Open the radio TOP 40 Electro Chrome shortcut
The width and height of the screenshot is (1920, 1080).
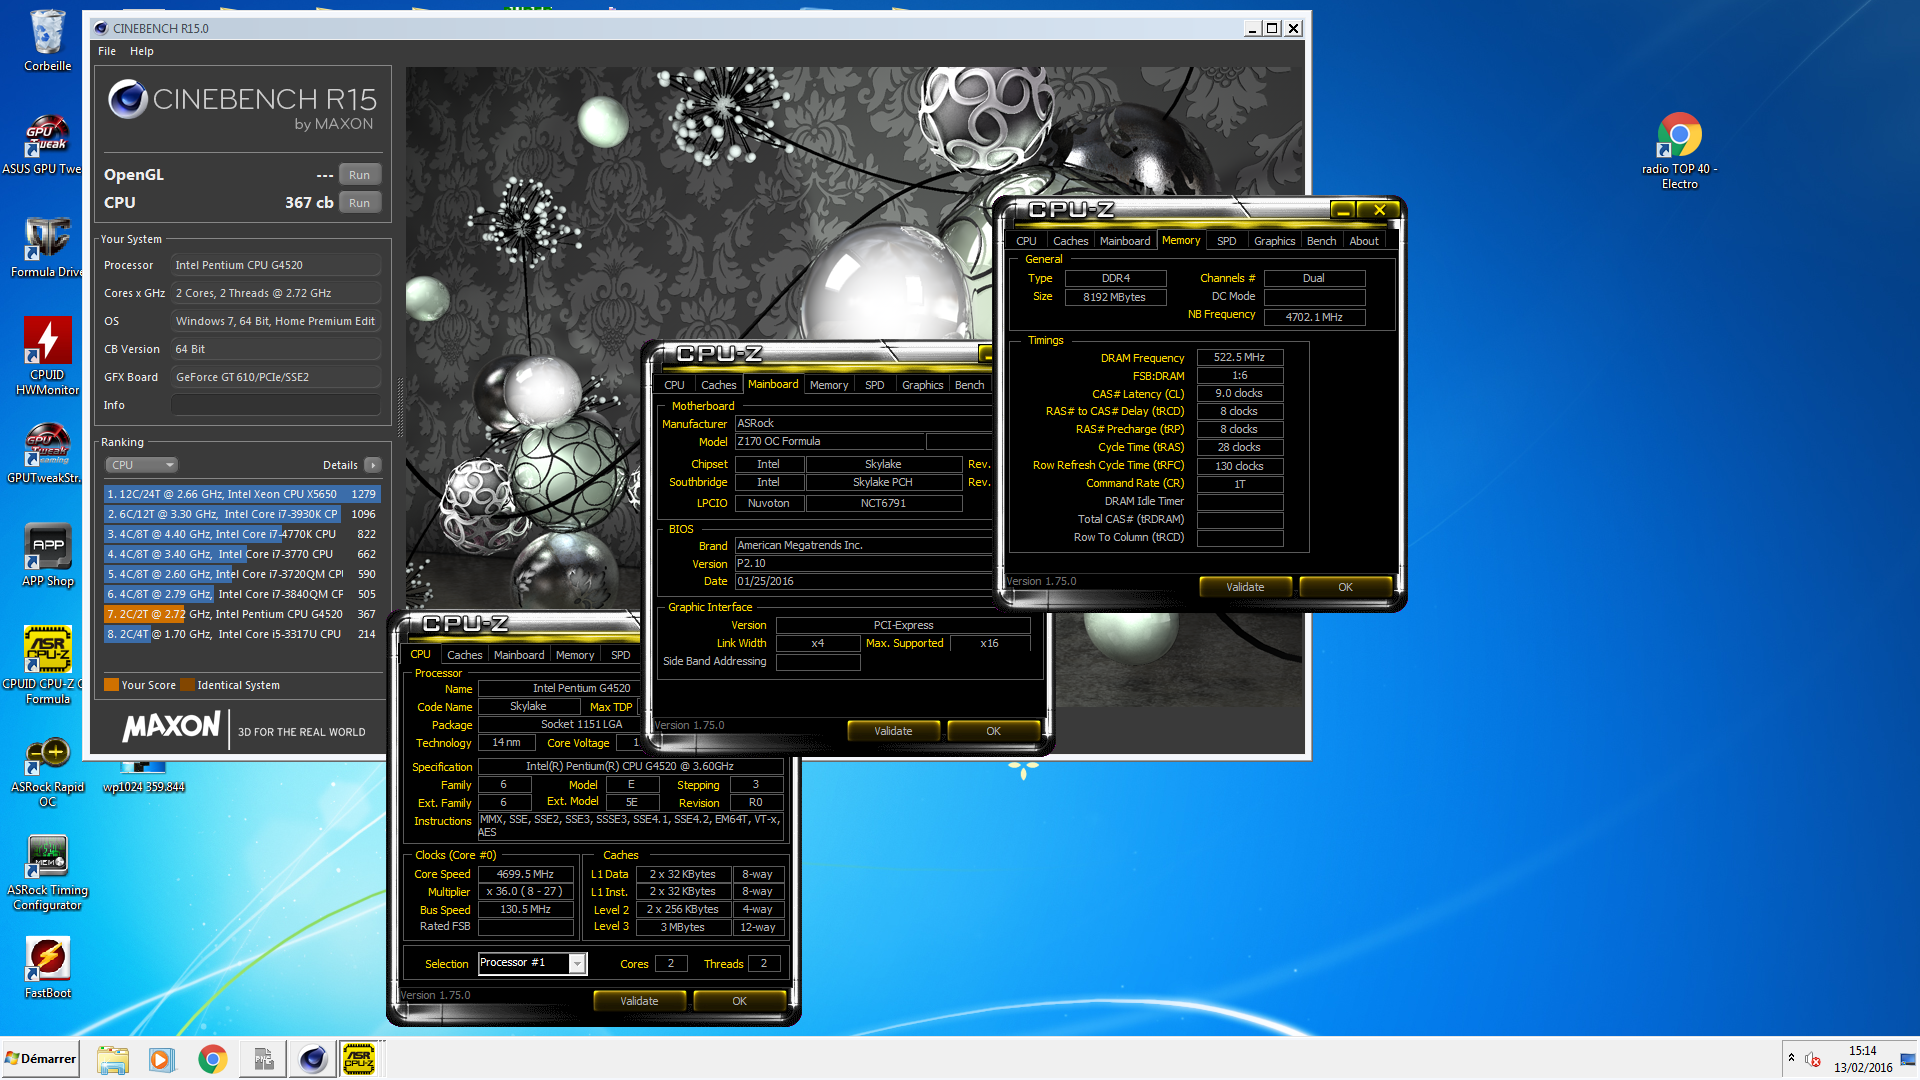[1679, 150]
